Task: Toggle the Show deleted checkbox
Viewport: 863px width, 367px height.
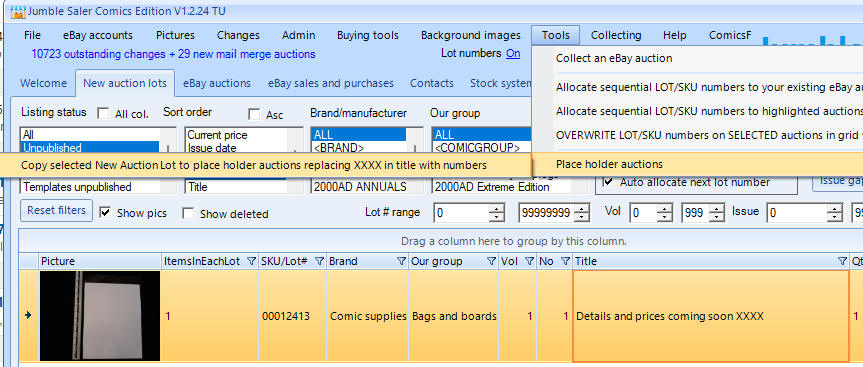Action: coord(188,213)
